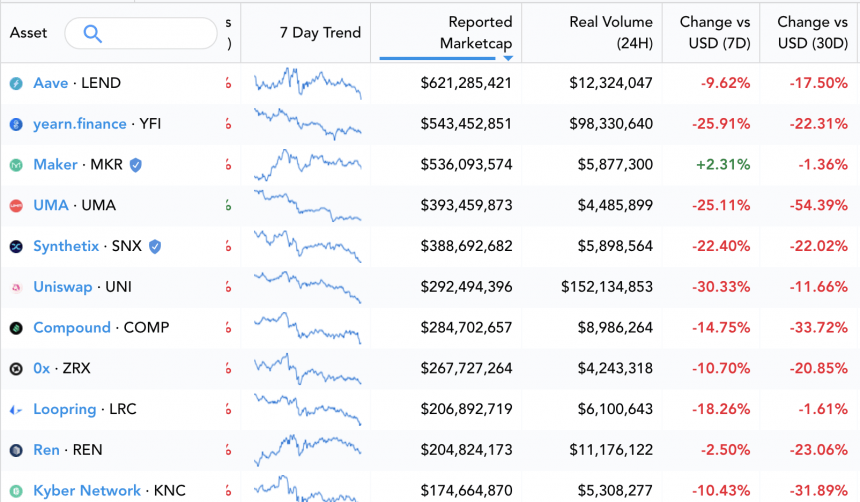Click the magnifier icon in asset search
The height and width of the screenshot is (502, 860).
click(x=92, y=34)
